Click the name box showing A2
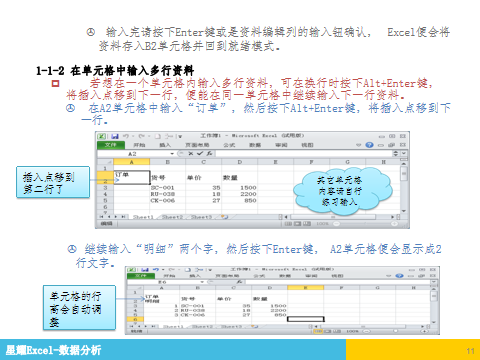480x360 pixels. 133,154
